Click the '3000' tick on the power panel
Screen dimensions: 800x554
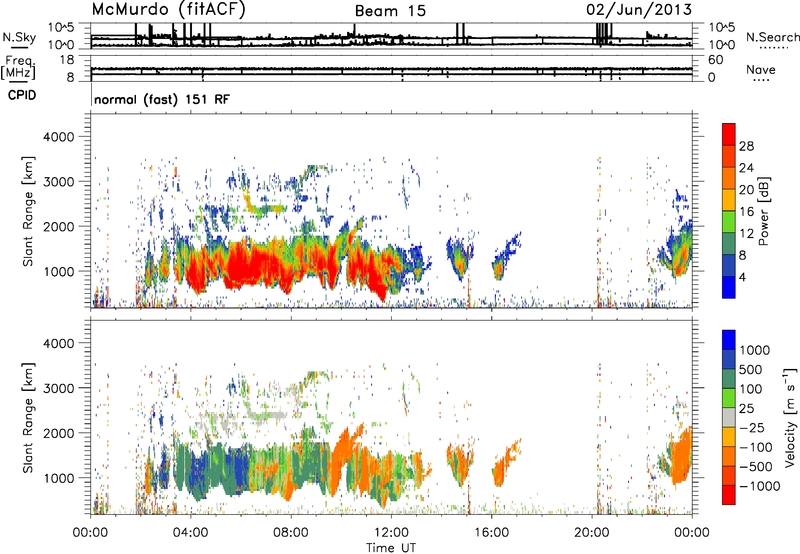pyautogui.click(x=59, y=182)
